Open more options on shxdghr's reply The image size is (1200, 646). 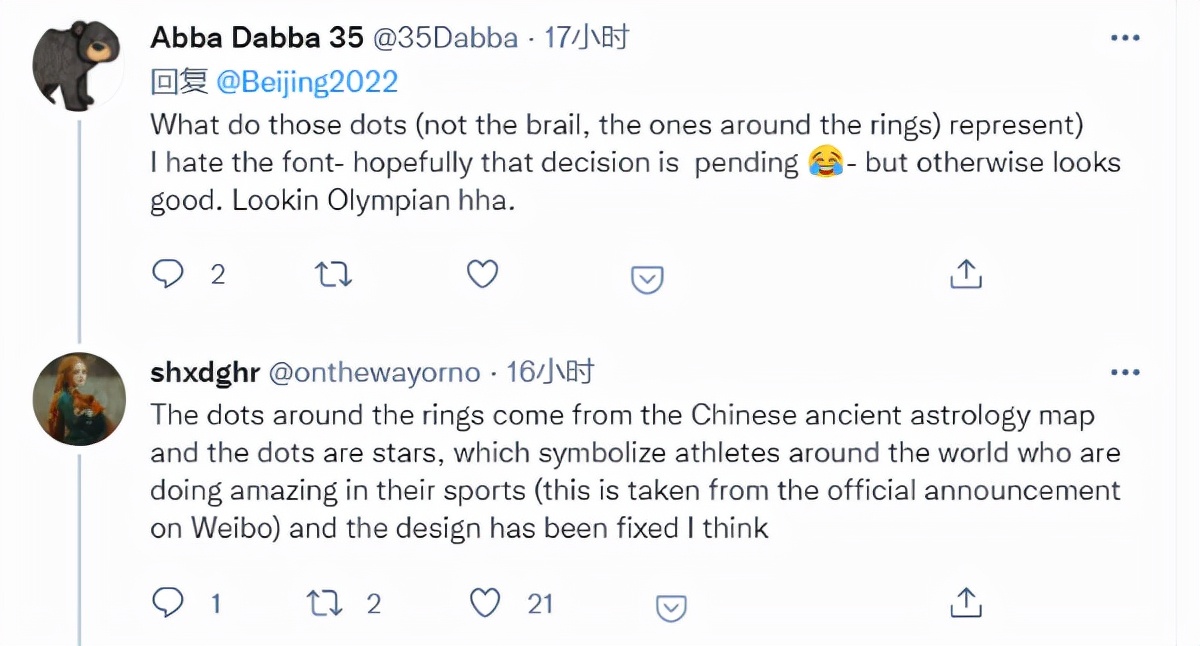pos(1126,370)
